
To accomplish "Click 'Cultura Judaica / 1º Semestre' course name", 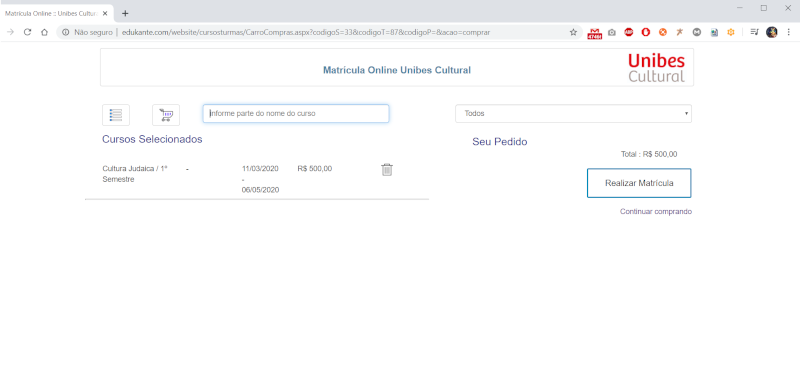I will point(135,174).
